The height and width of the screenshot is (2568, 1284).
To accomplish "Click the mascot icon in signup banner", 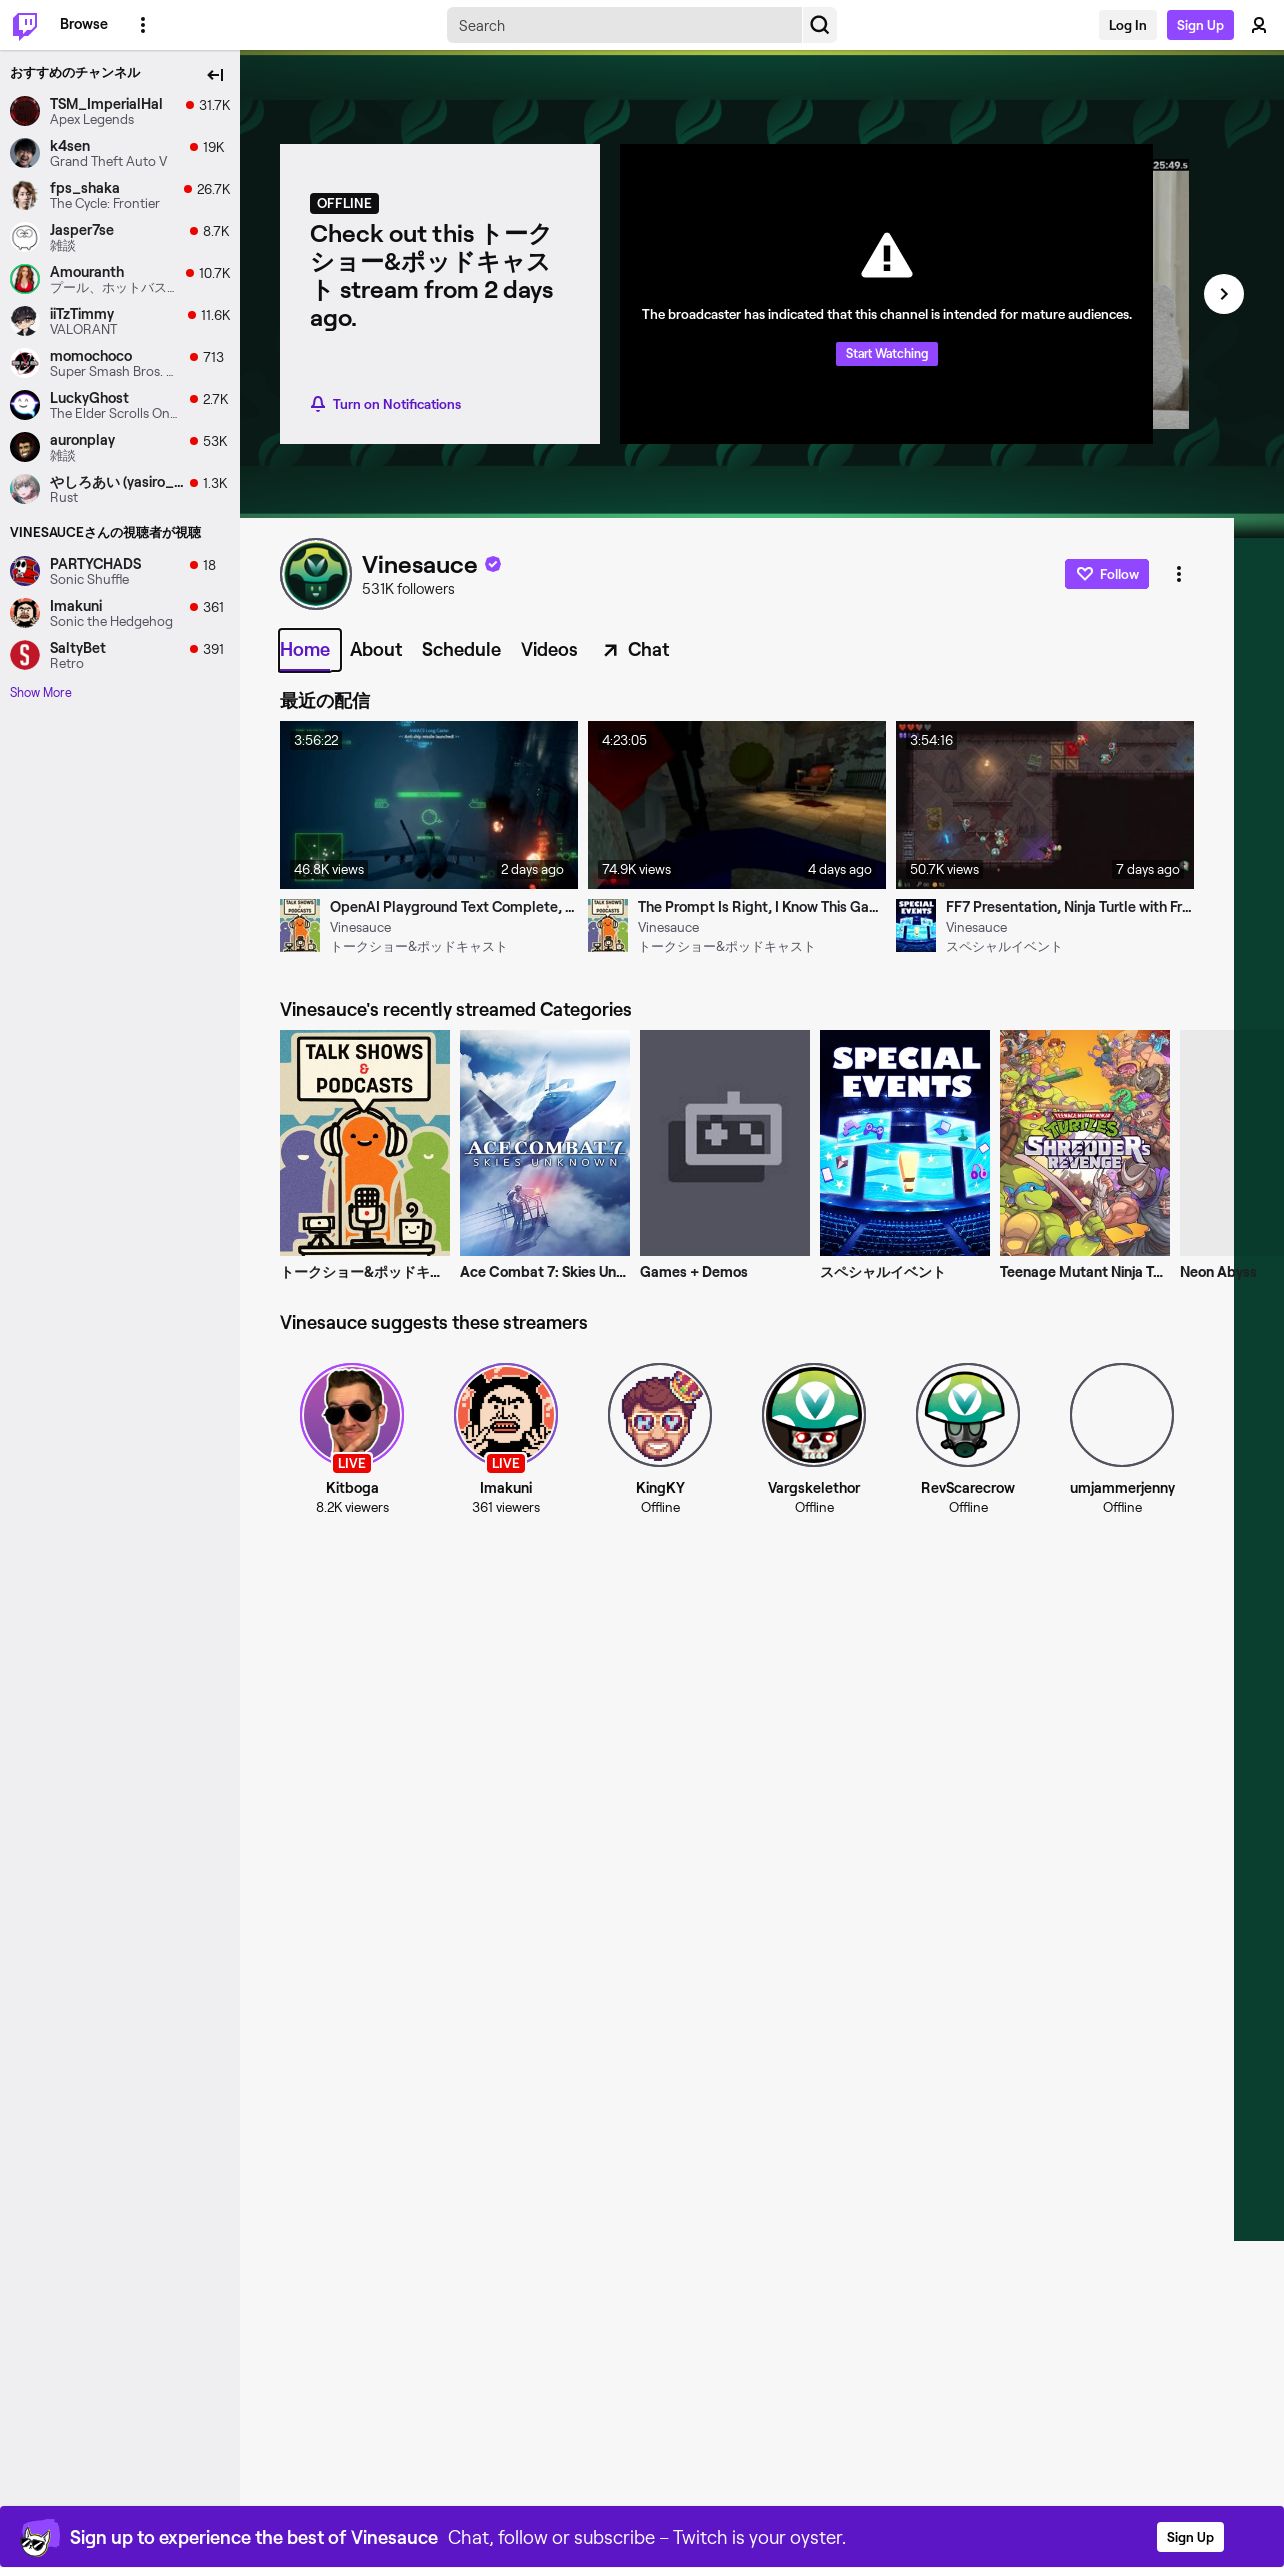I will pos(38,2537).
